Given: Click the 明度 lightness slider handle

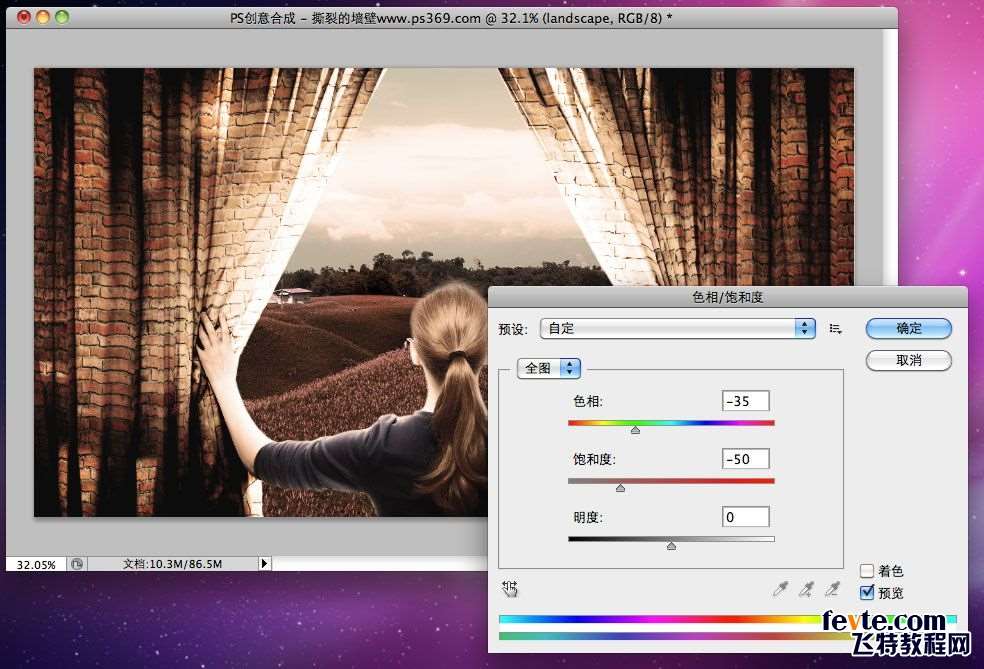Looking at the screenshot, I should pyautogui.click(x=671, y=546).
